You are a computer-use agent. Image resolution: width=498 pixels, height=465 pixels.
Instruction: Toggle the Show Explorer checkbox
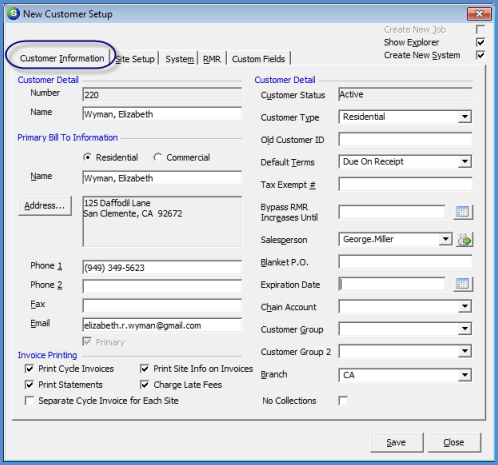point(480,42)
